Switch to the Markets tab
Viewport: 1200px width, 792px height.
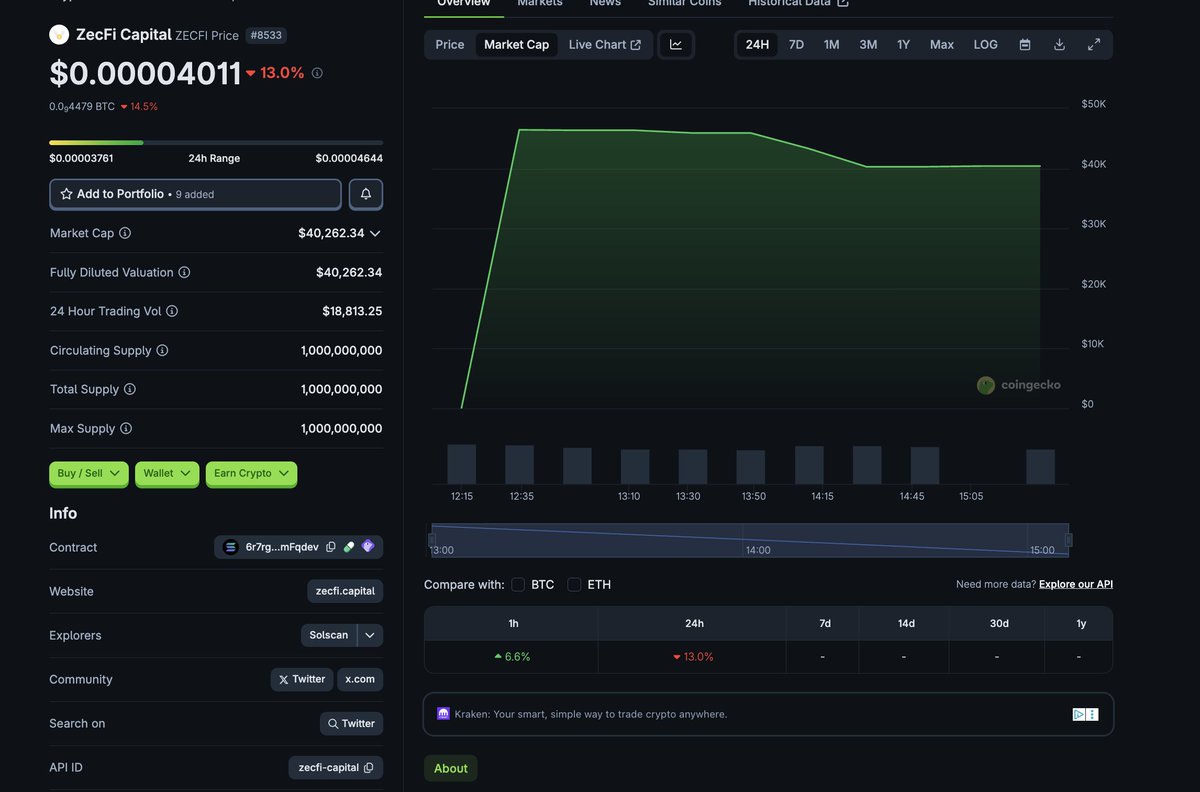click(x=539, y=3)
